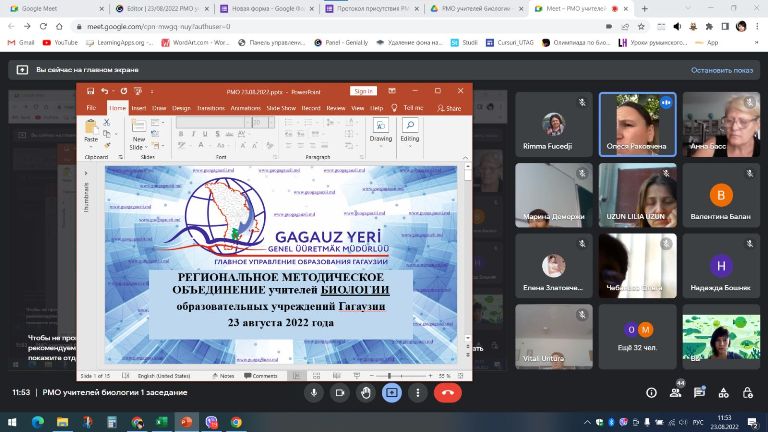This screenshot has height=432, width=768.
Task: Adjust the PowerPoint zoom slider
Action: pyautogui.click(x=389, y=376)
